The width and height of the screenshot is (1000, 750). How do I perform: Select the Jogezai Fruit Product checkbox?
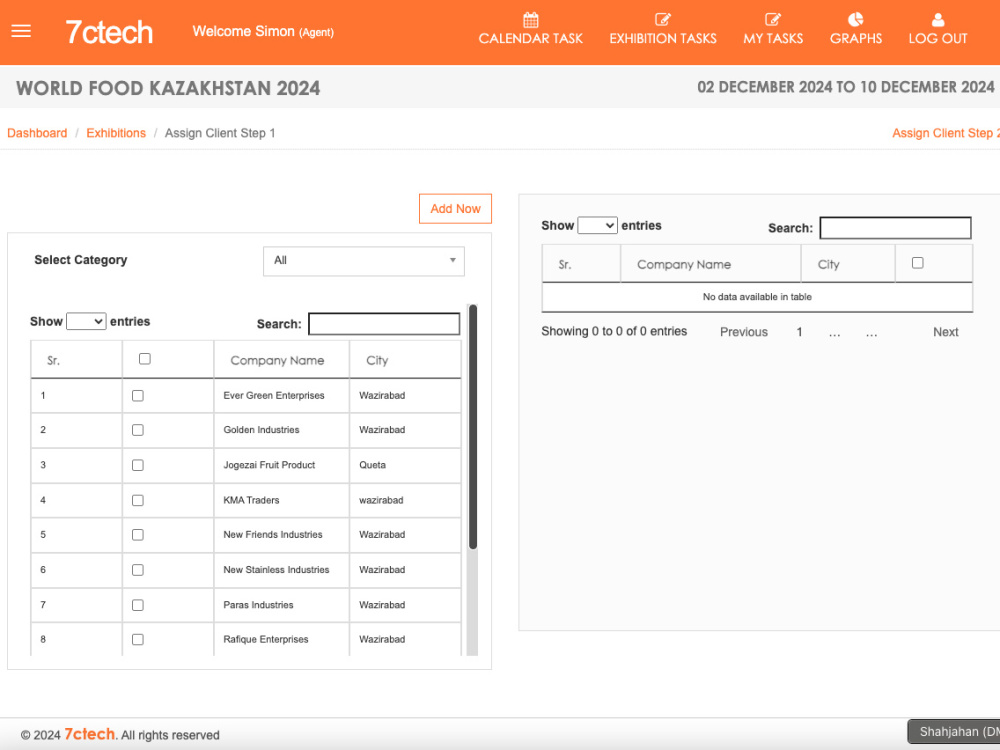(138, 465)
